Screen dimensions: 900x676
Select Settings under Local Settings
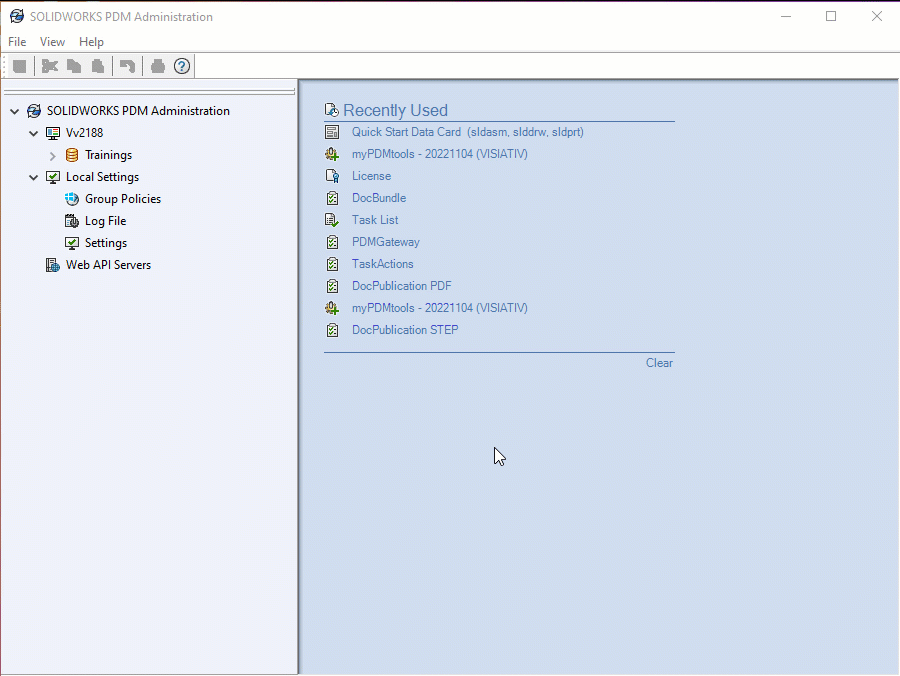[105, 243]
